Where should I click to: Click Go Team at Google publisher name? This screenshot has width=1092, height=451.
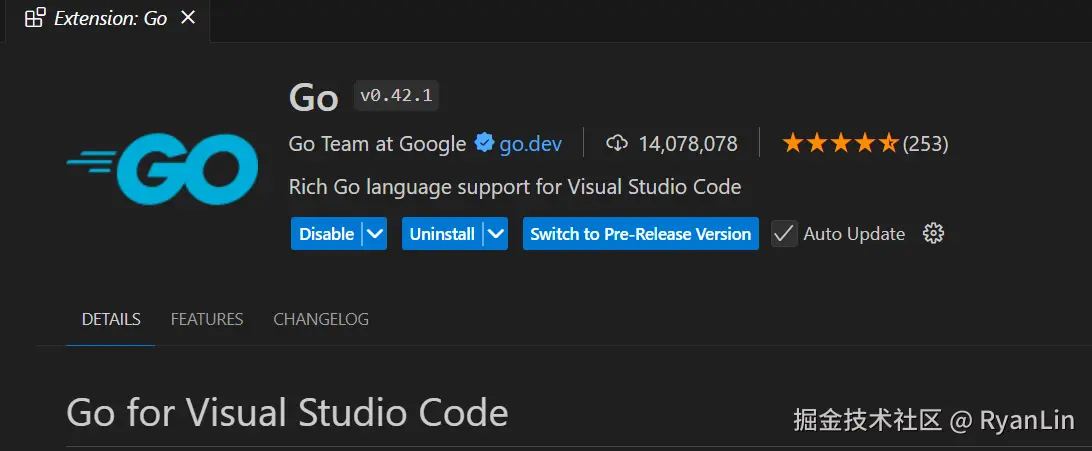(x=377, y=144)
